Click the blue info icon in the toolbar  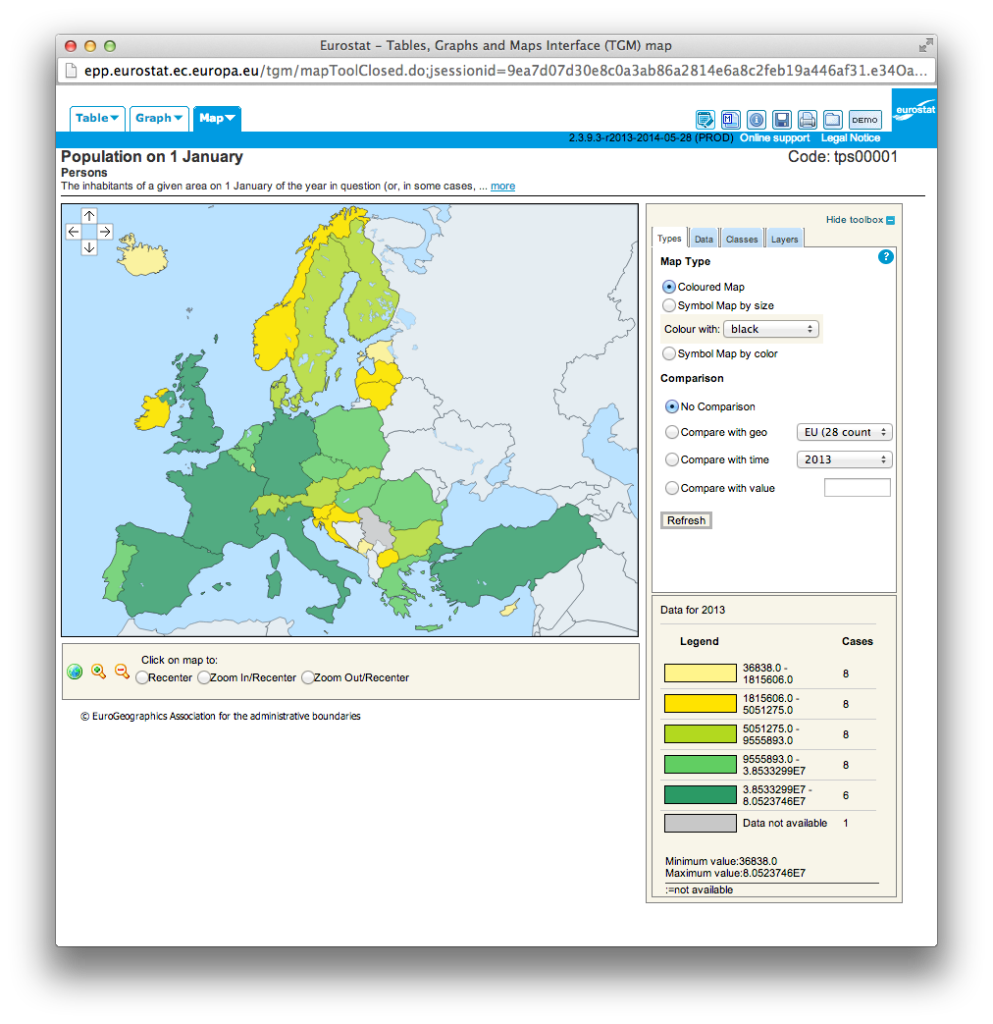tap(756, 120)
